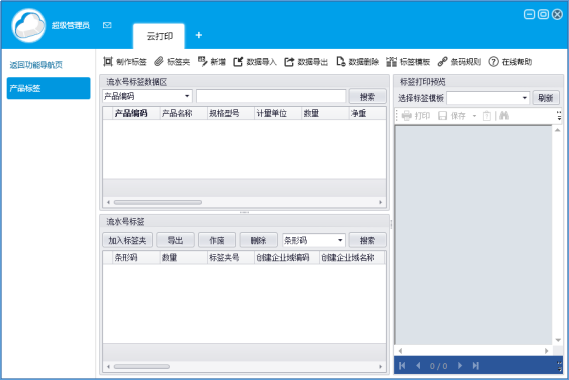
Task: Click preview vertical scrollbar down arrow
Action: tap(557, 340)
